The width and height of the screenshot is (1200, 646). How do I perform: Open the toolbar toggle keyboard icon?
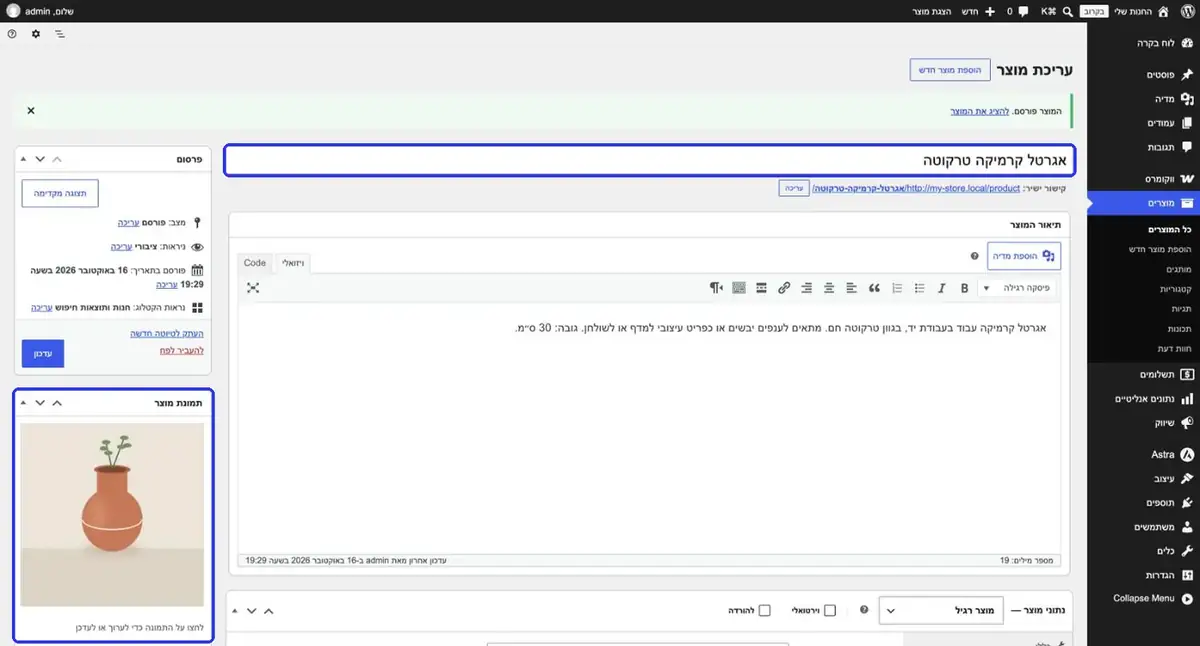(739, 288)
